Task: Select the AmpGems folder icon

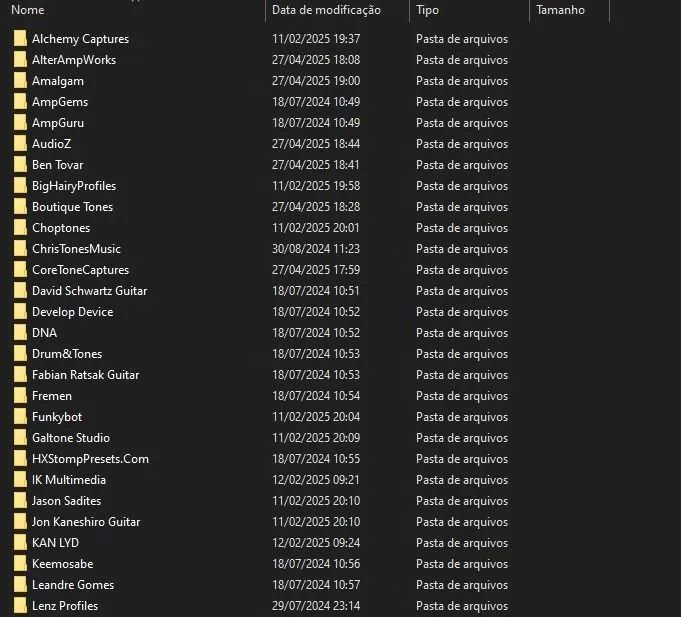Action: [20, 102]
